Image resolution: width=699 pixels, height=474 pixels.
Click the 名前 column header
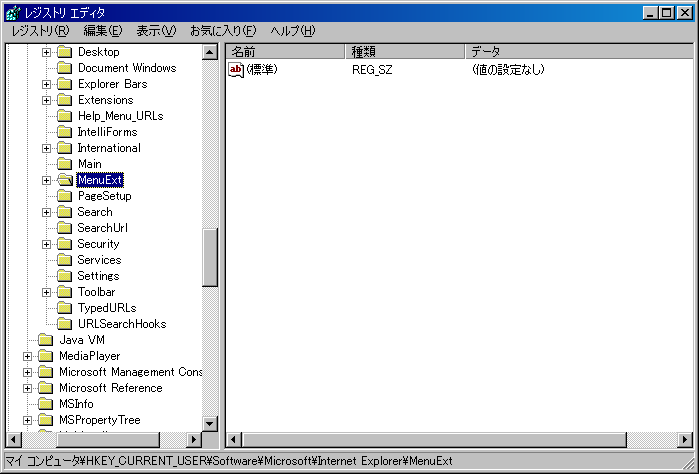[285, 51]
